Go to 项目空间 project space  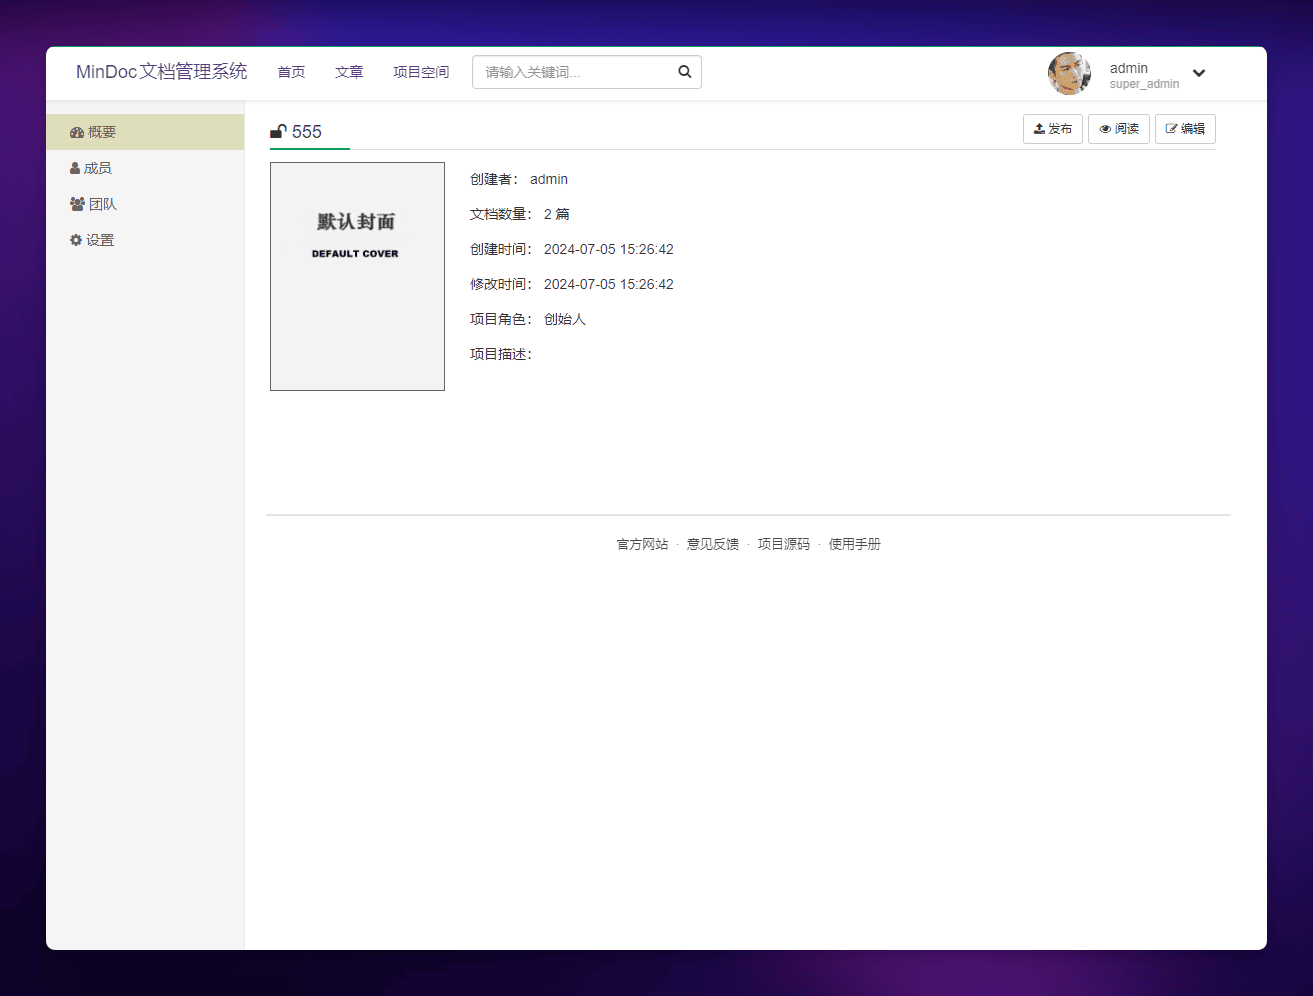[421, 72]
